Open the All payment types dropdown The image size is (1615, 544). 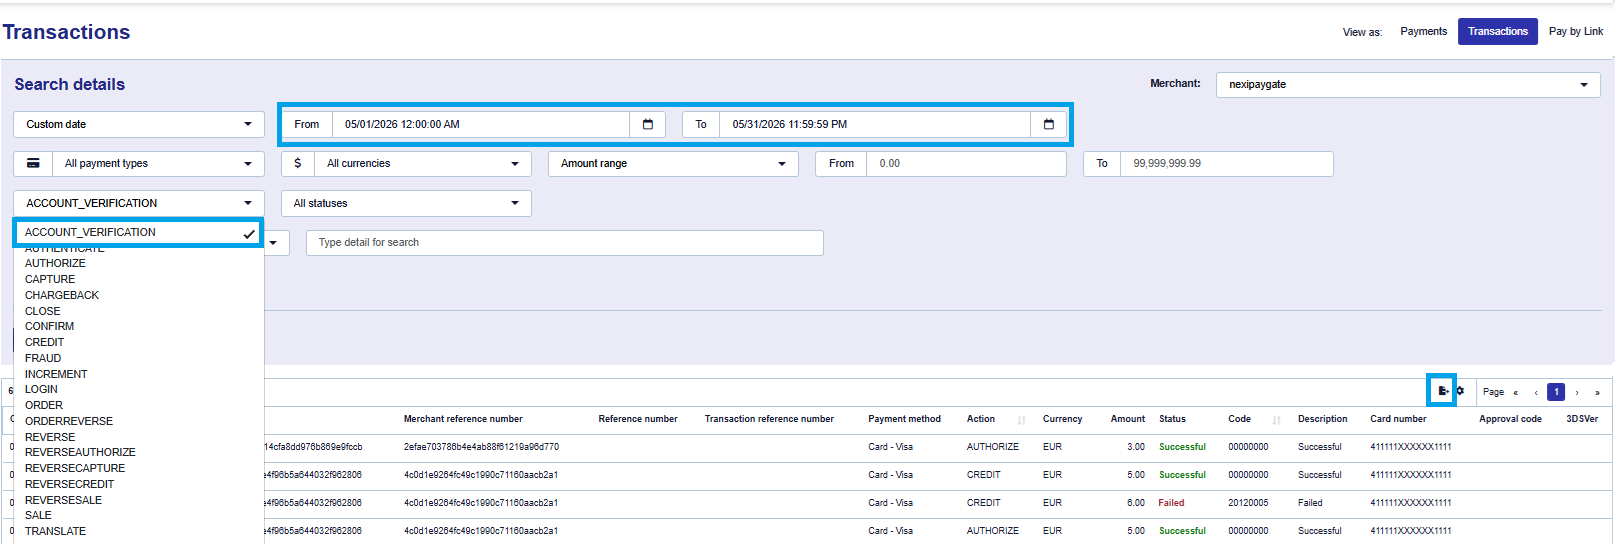click(158, 163)
